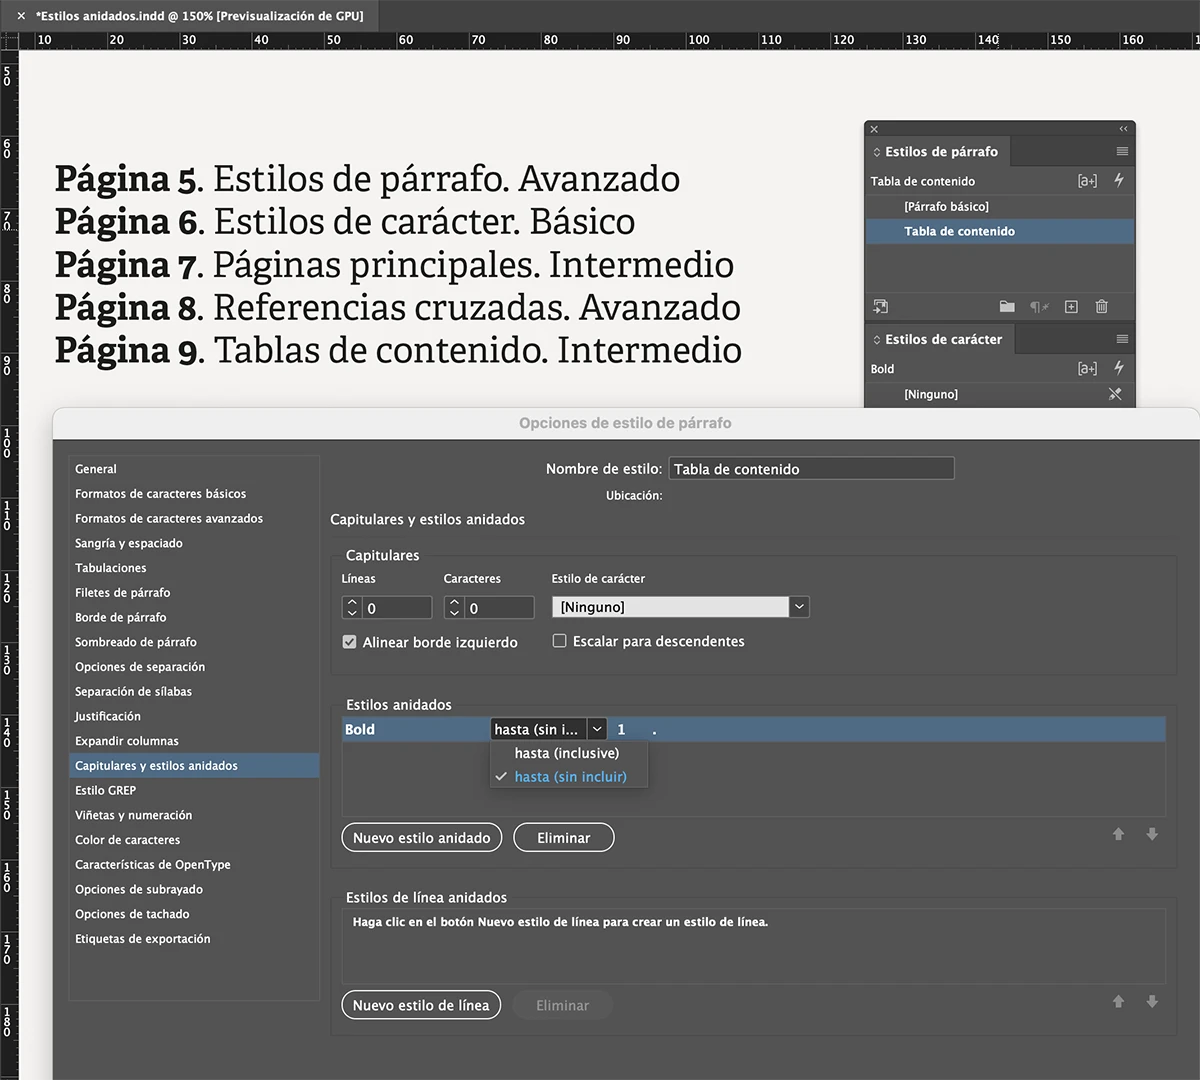Click the Nuevo estilo anidado button

(421, 838)
